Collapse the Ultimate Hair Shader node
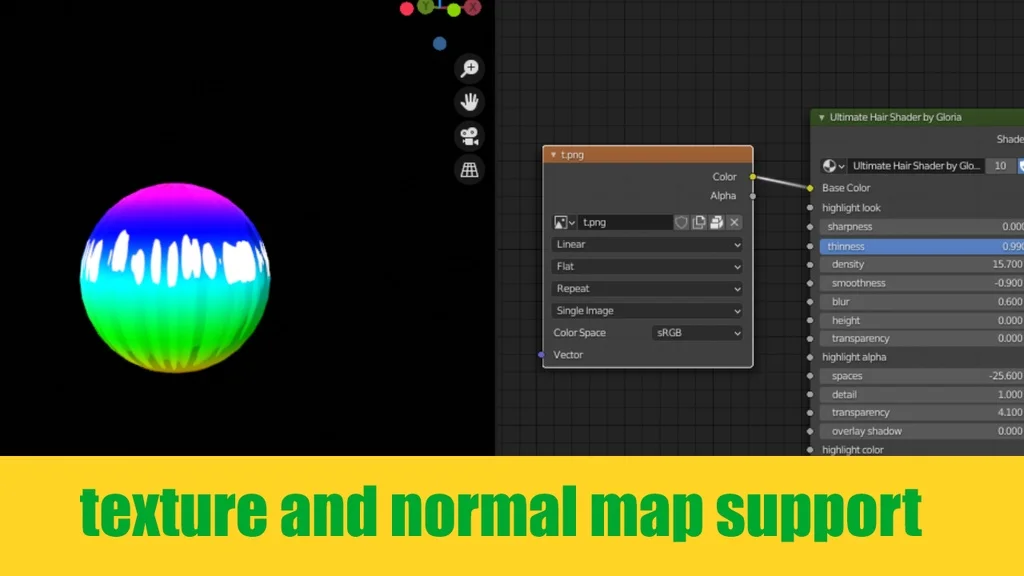Screen dimensions: 1024x576 click(822, 118)
